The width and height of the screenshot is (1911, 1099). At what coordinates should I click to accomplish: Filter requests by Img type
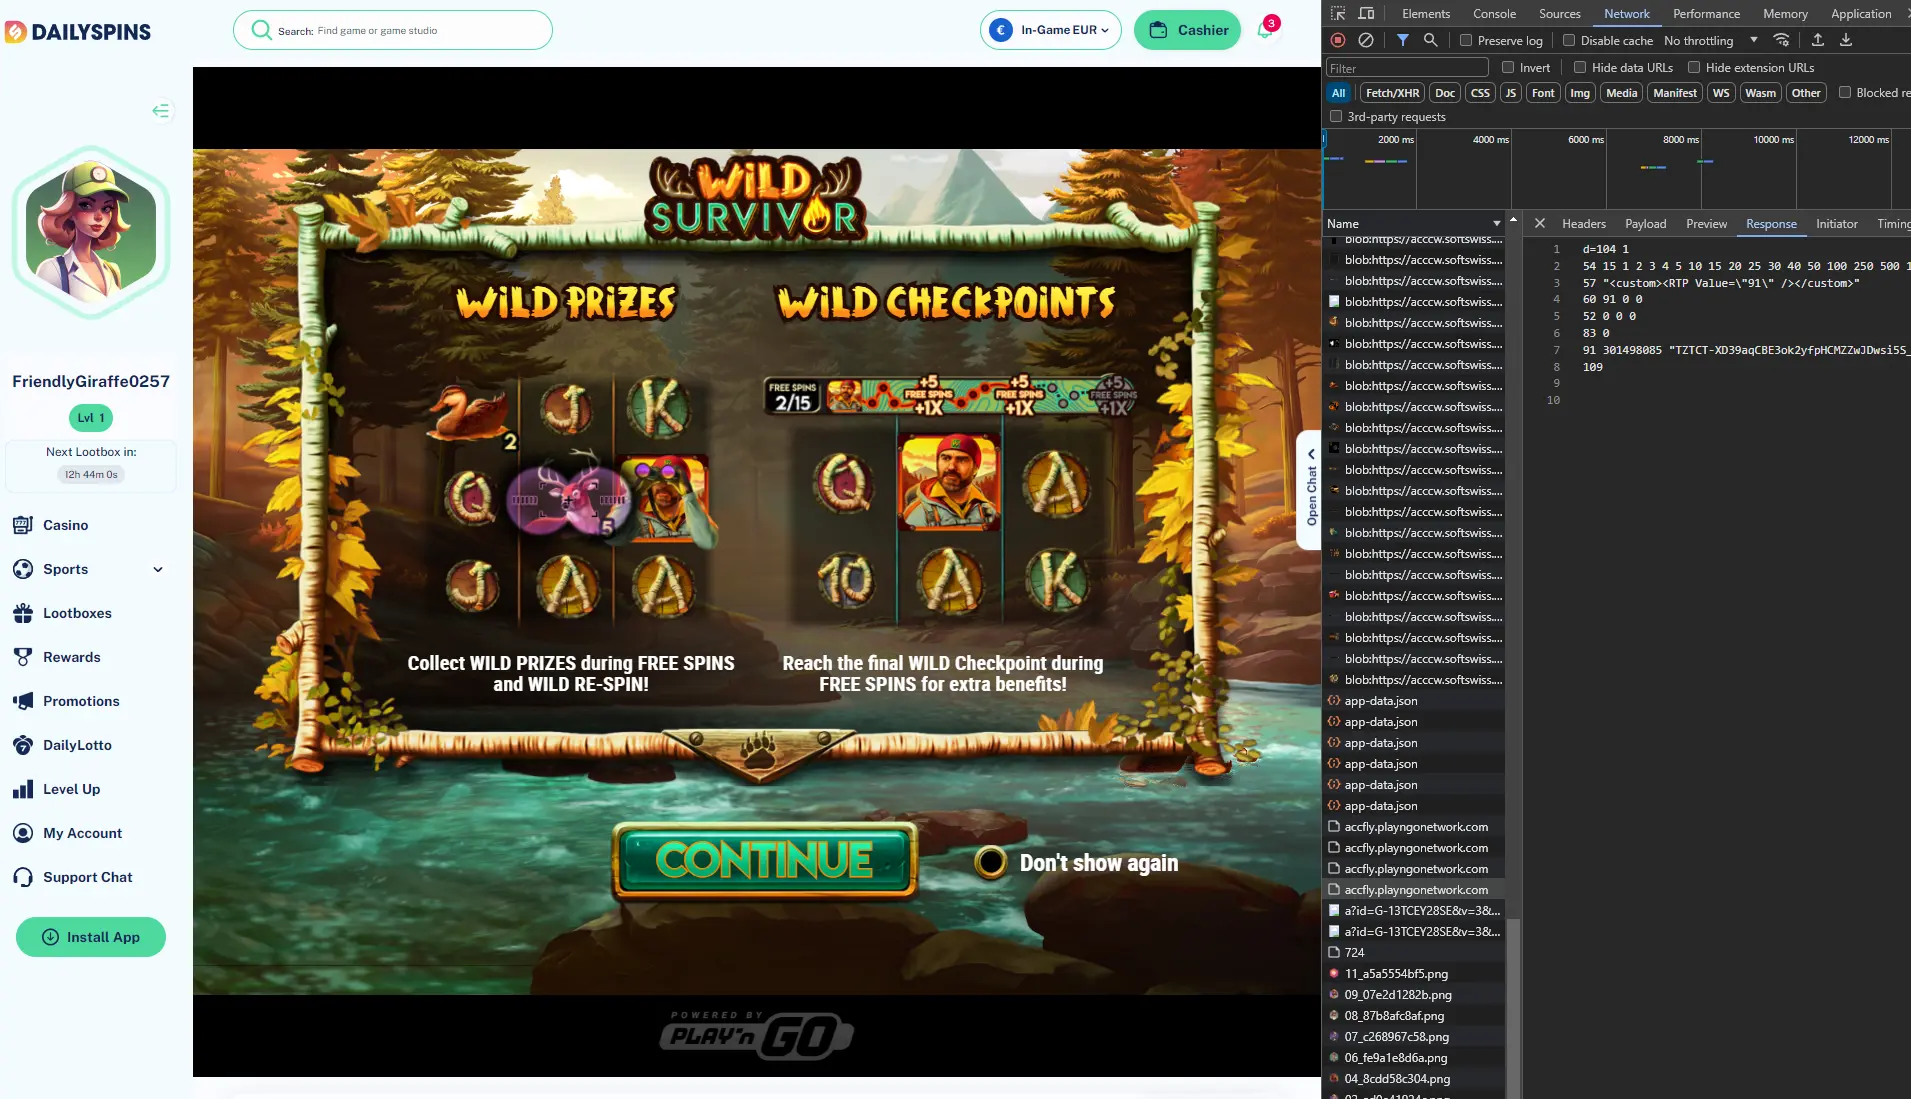tap(1579, 93)
